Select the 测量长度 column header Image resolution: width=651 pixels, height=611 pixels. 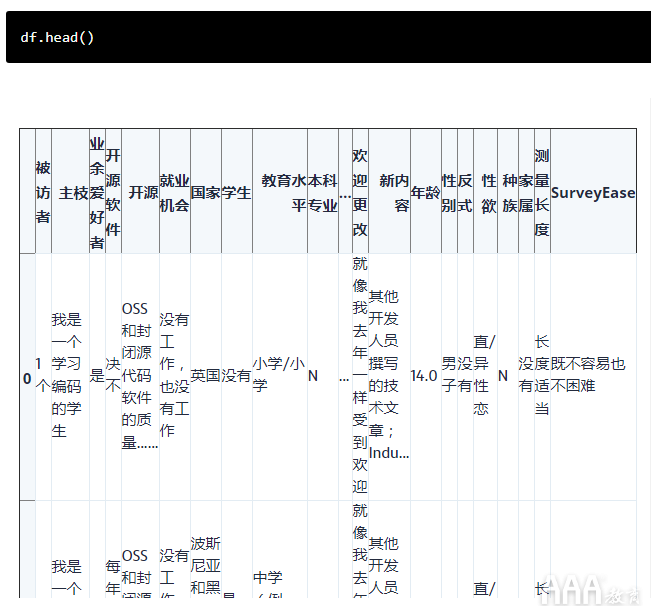542,192
